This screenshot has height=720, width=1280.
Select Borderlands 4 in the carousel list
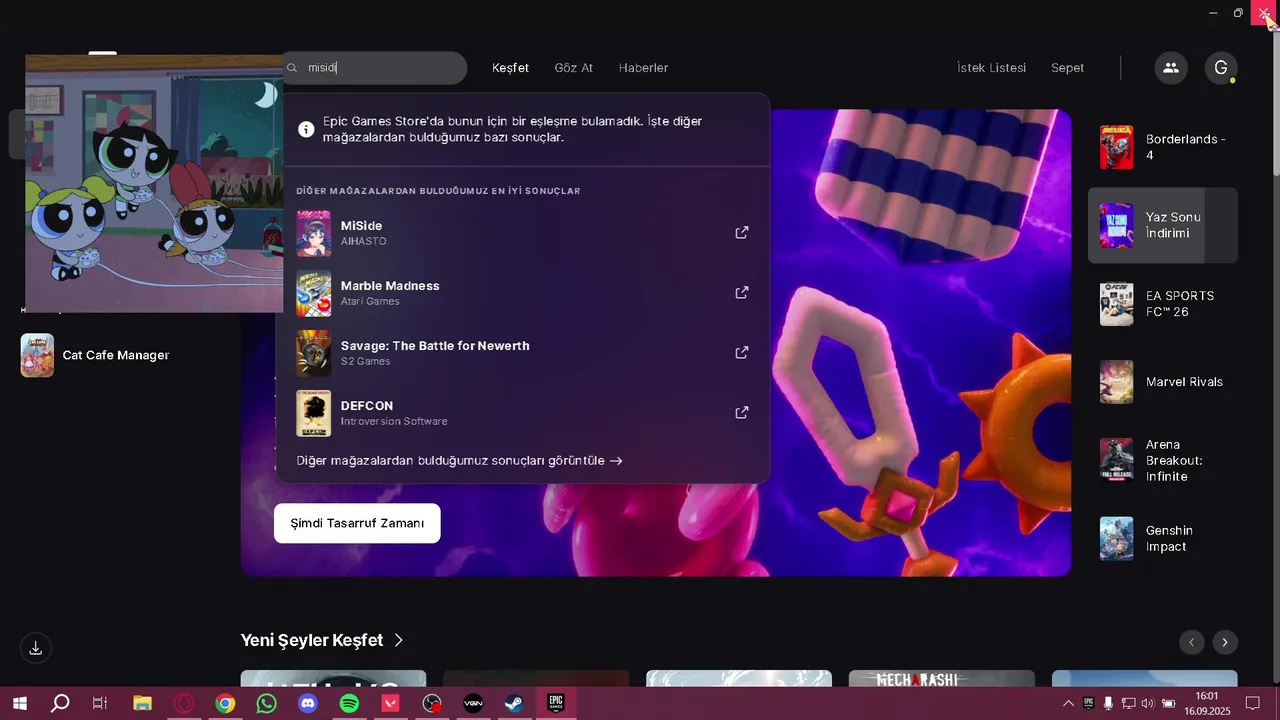[1163, 147]
